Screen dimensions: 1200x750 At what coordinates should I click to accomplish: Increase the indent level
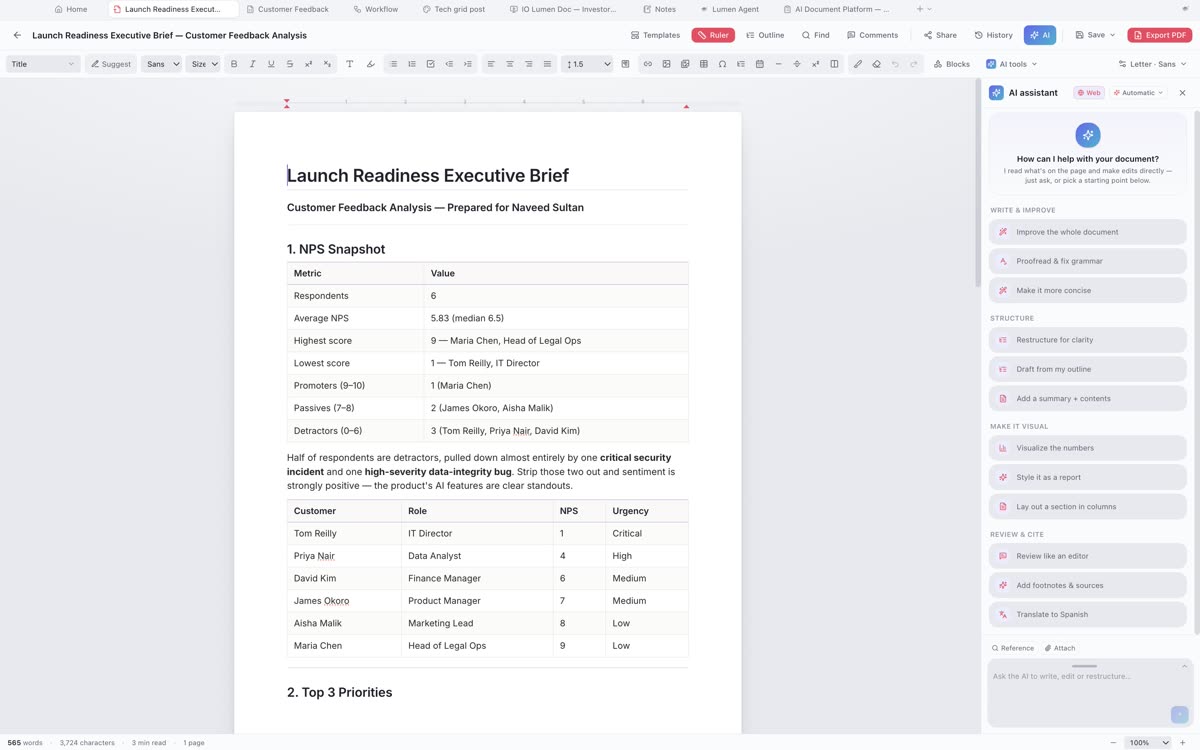[467, 64]
